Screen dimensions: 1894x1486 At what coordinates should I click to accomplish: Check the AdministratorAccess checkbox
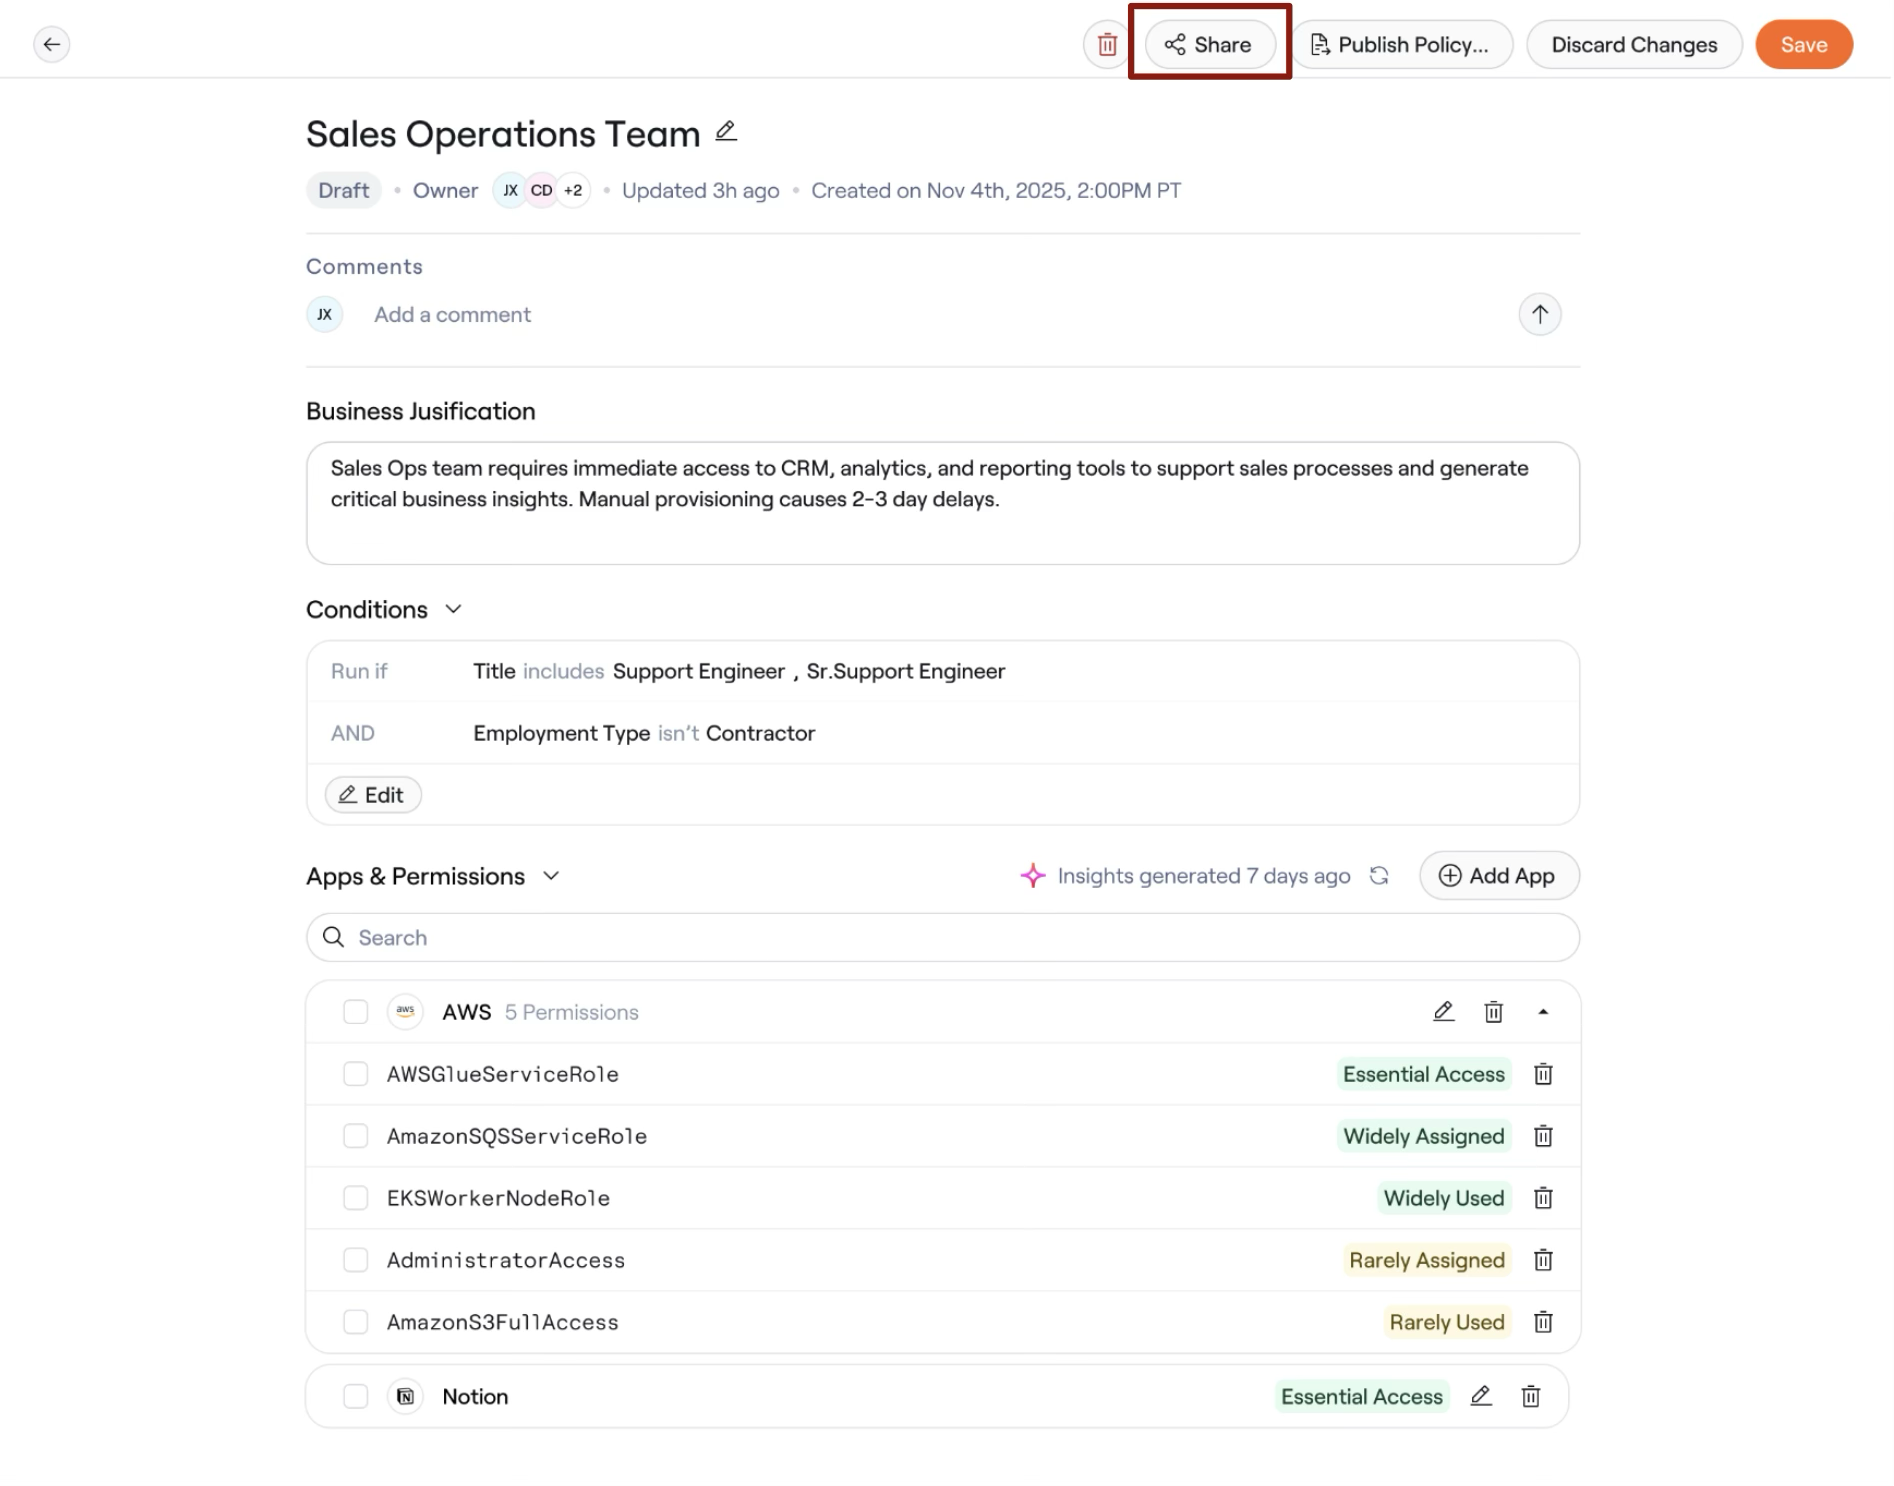coord(355,1260)
